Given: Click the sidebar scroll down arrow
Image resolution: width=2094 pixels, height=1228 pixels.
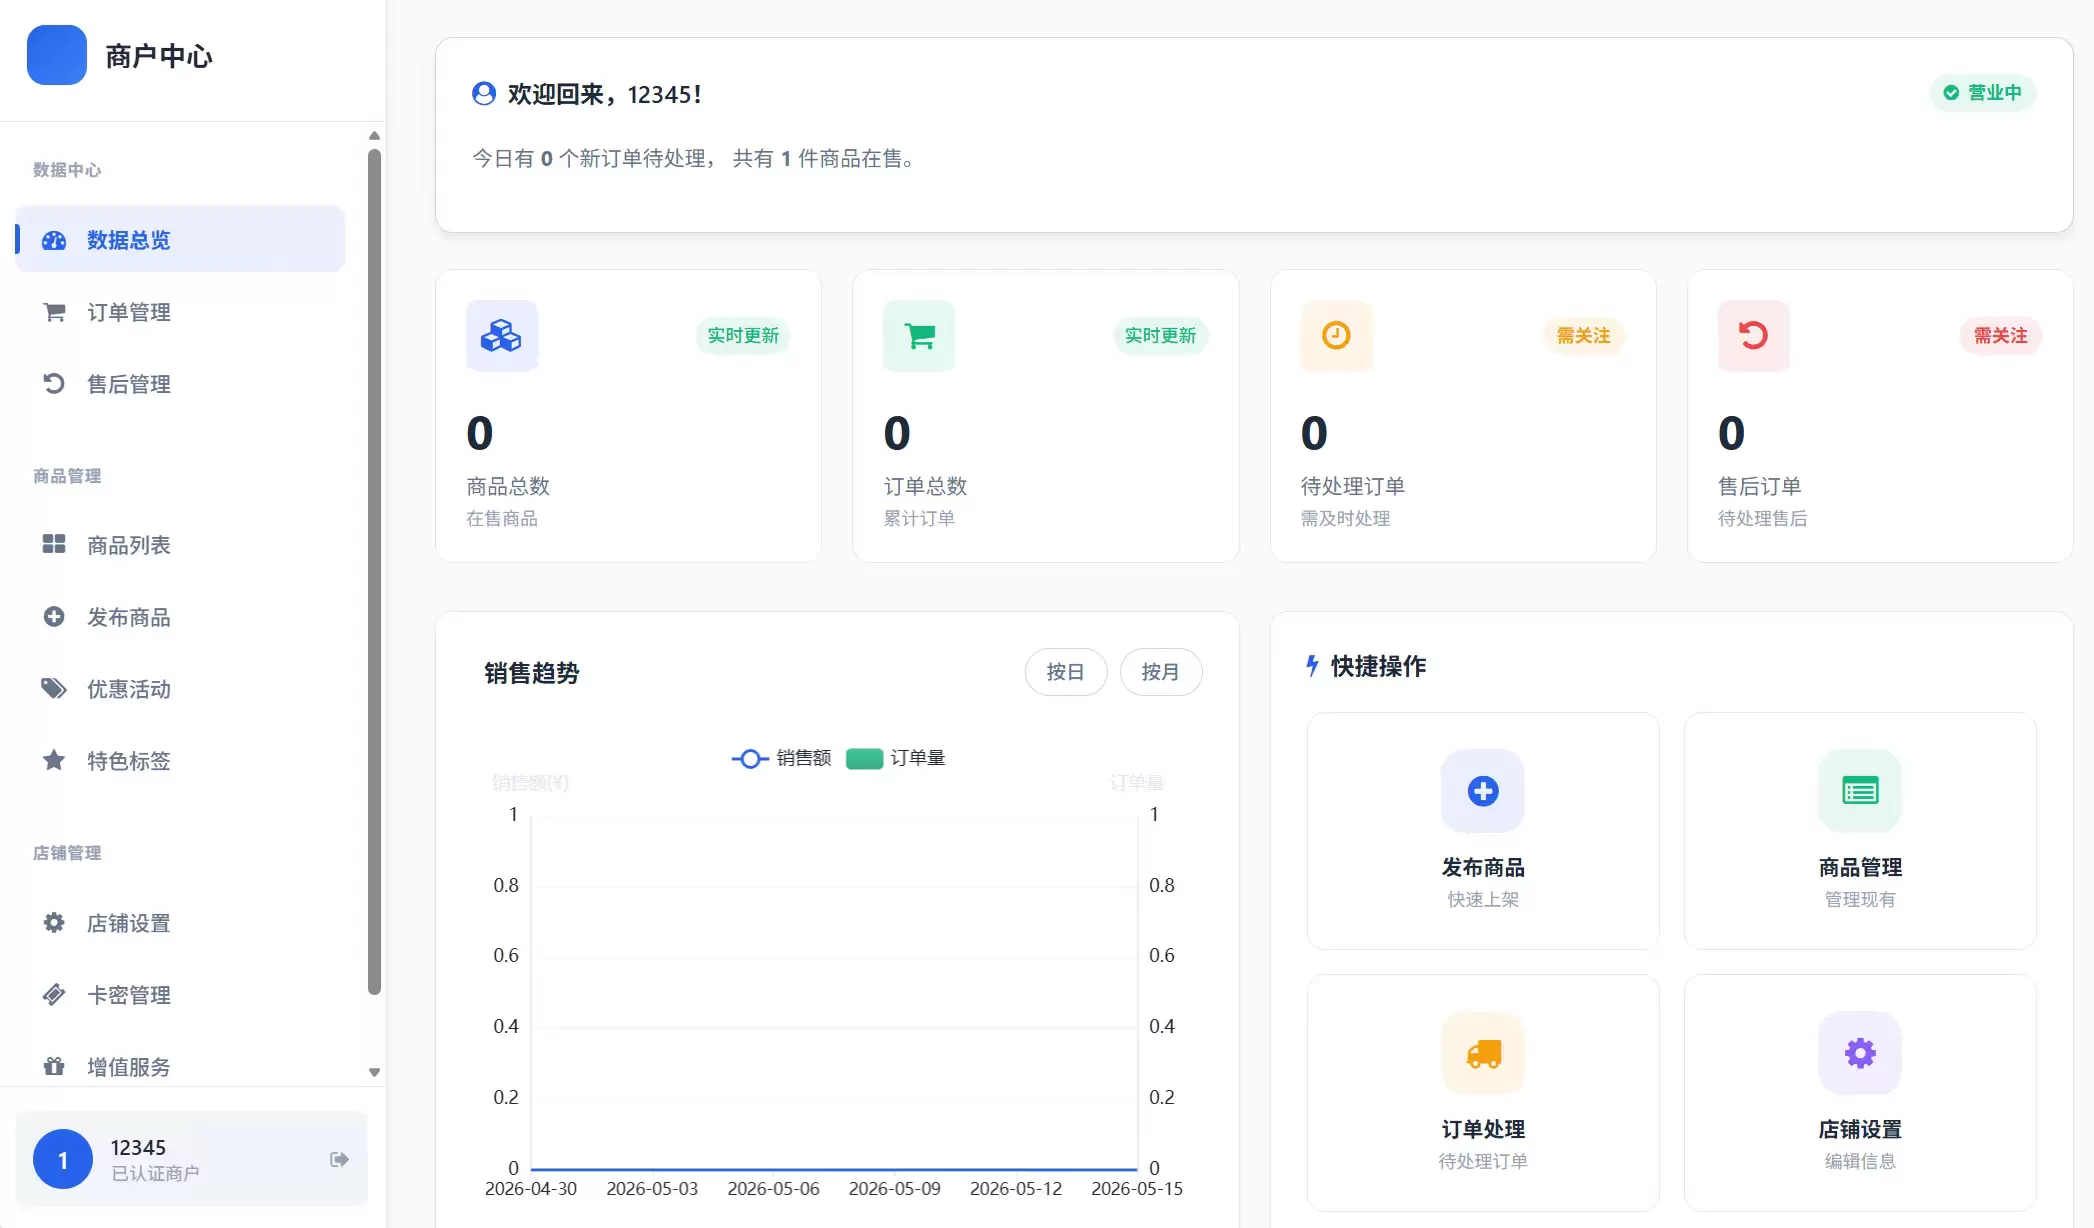Looking at the screenshot, I should click(x=374, y=1072).
